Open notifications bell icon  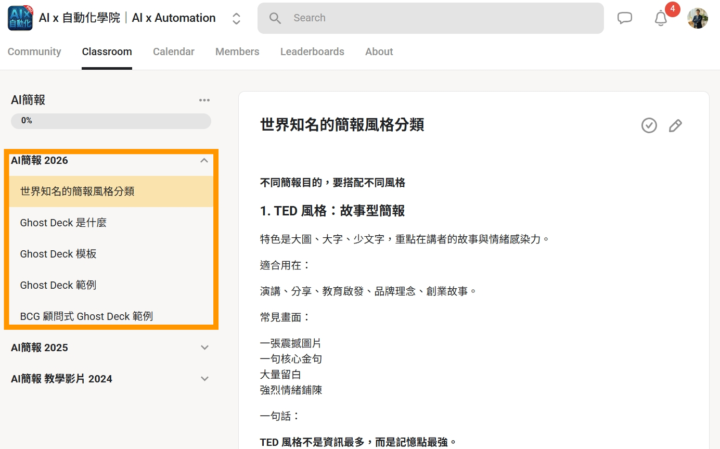coord(661,18)
